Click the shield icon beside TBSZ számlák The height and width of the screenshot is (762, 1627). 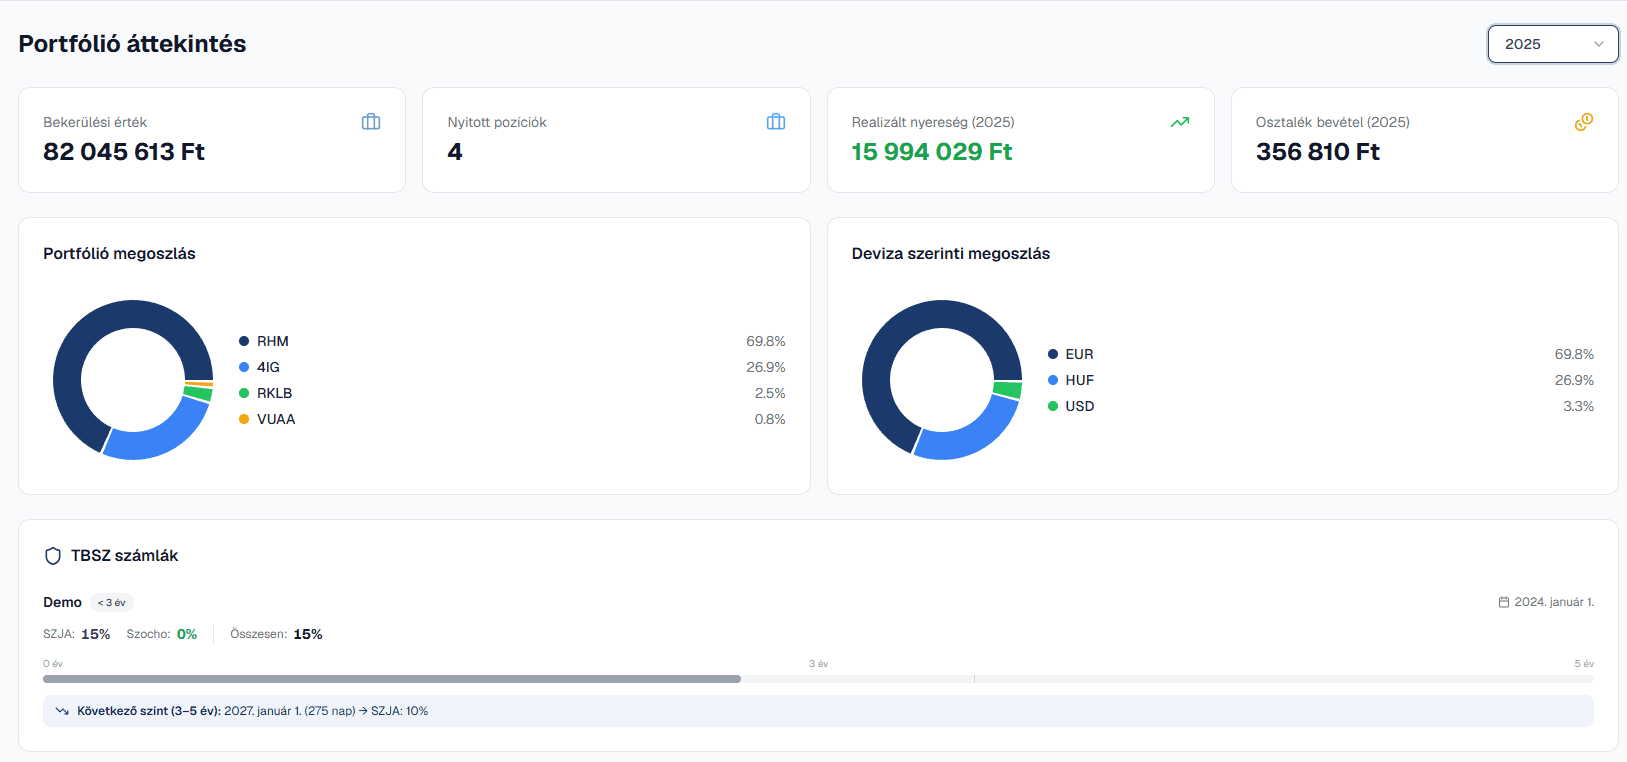coord(53,556)
